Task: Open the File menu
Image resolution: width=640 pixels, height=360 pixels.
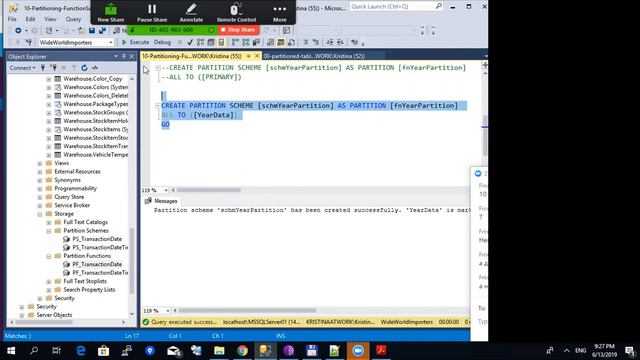Action: pos(12,19)
